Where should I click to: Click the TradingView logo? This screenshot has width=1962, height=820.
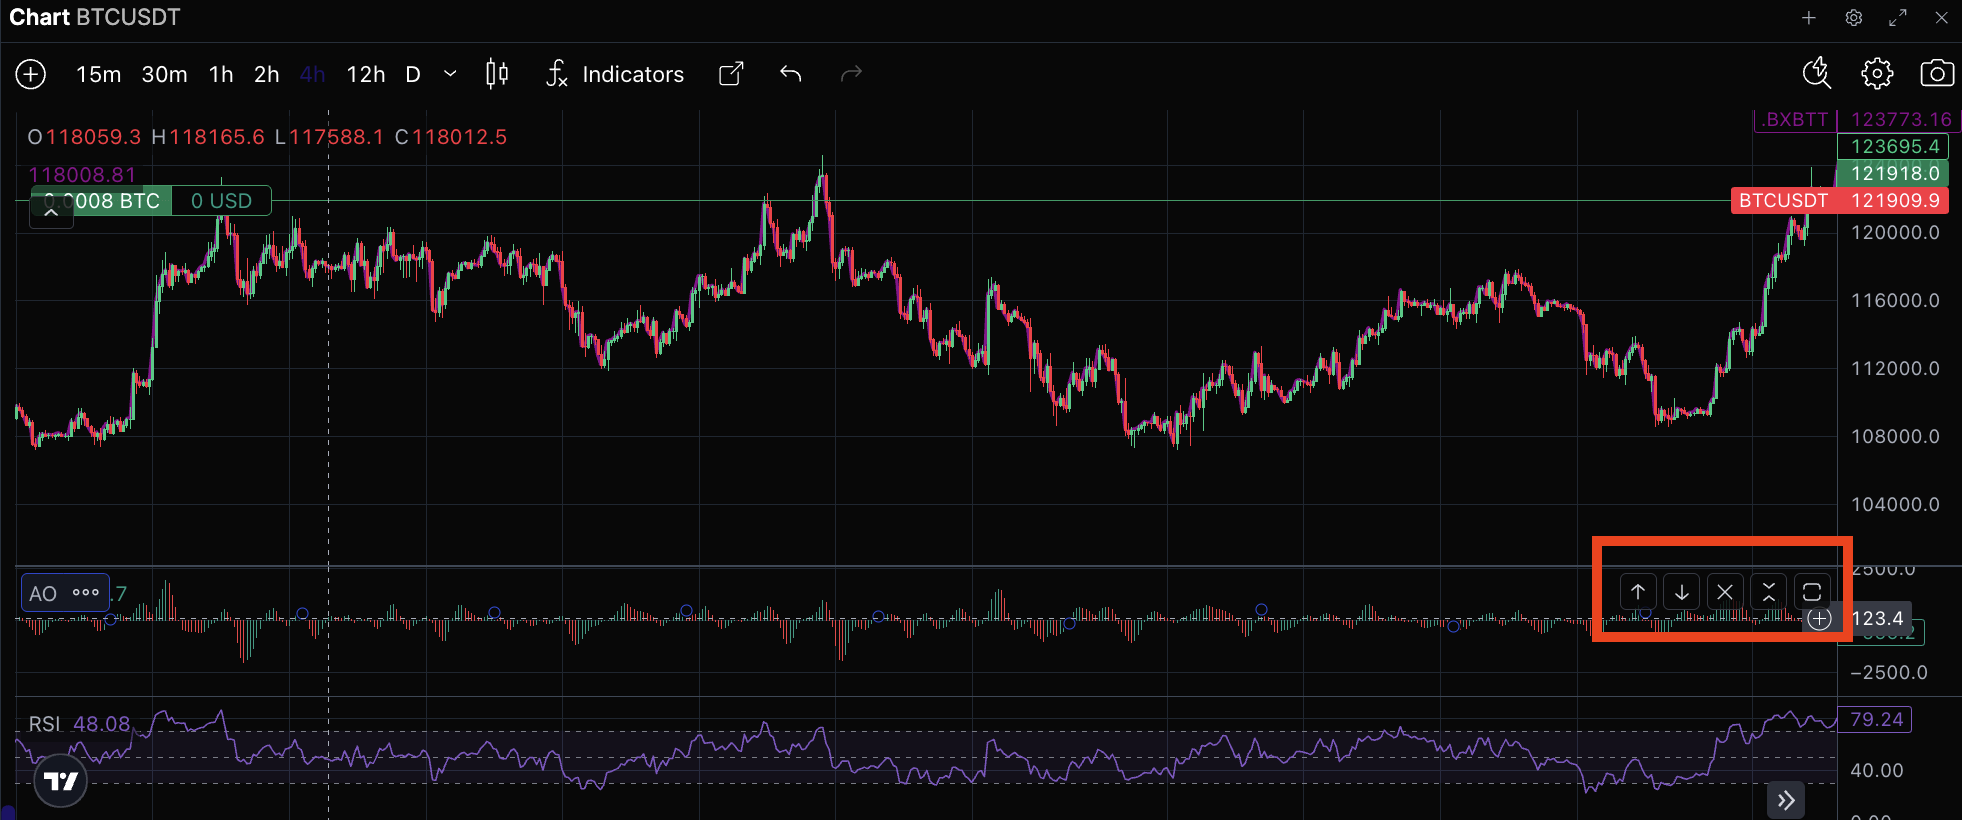[x=61, y=781]
